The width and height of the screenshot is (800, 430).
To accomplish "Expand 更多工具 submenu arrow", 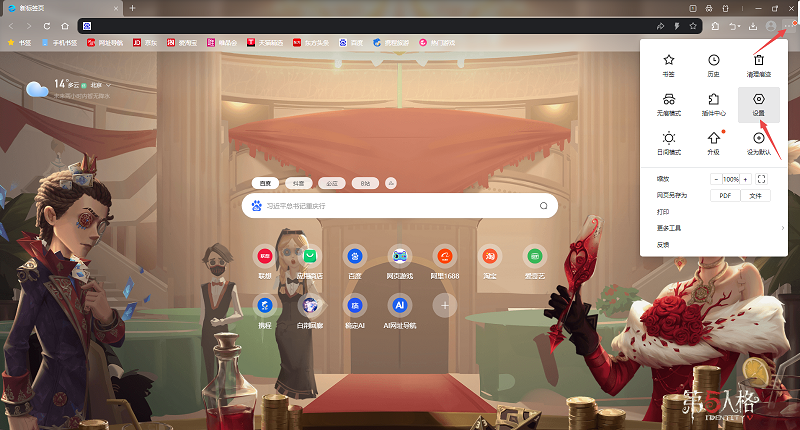I will (783, 228).
